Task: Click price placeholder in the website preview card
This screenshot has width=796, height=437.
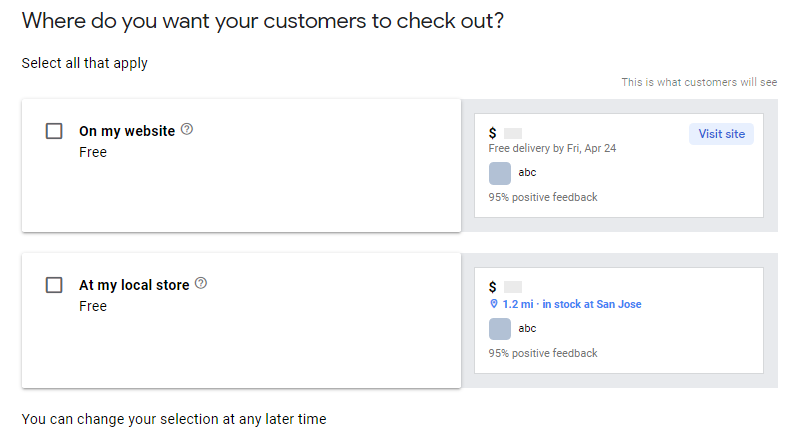Action: pos(513,133)
